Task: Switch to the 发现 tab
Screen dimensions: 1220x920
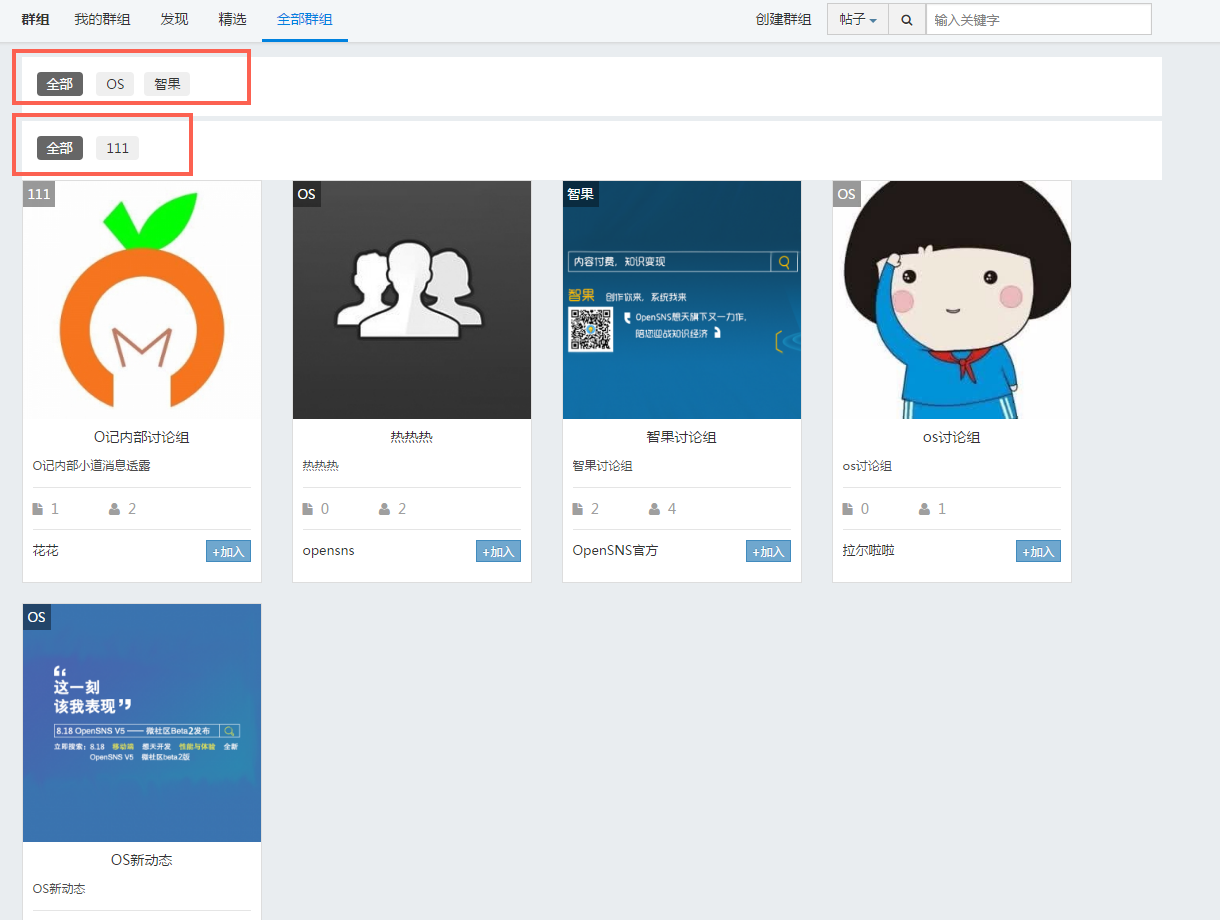Action: (174, 19)
